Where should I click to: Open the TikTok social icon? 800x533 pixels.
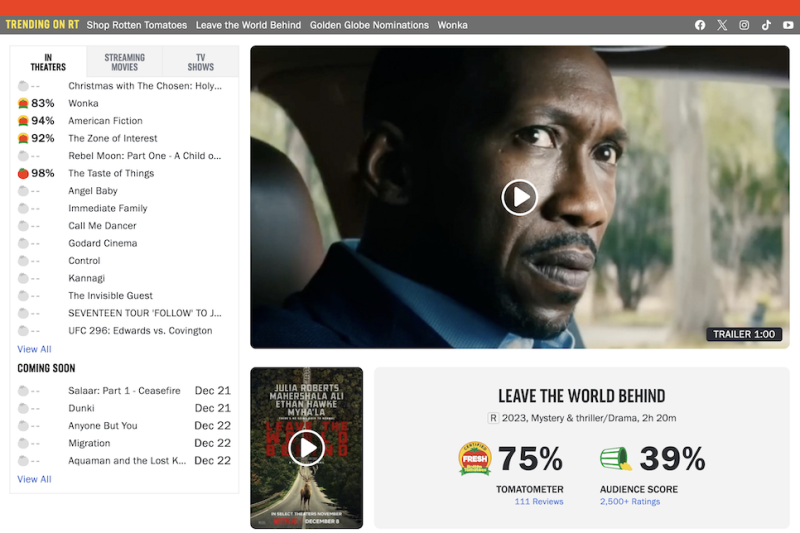(x=766, y=25)
